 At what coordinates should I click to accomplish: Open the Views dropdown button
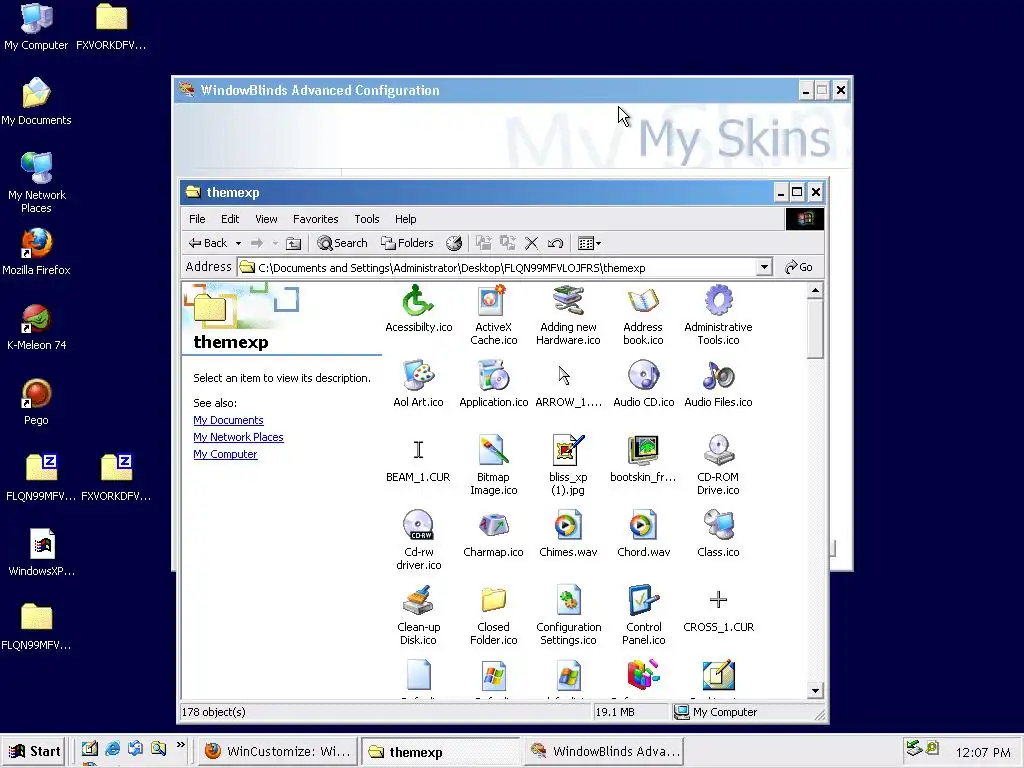[x=589, y=244]
